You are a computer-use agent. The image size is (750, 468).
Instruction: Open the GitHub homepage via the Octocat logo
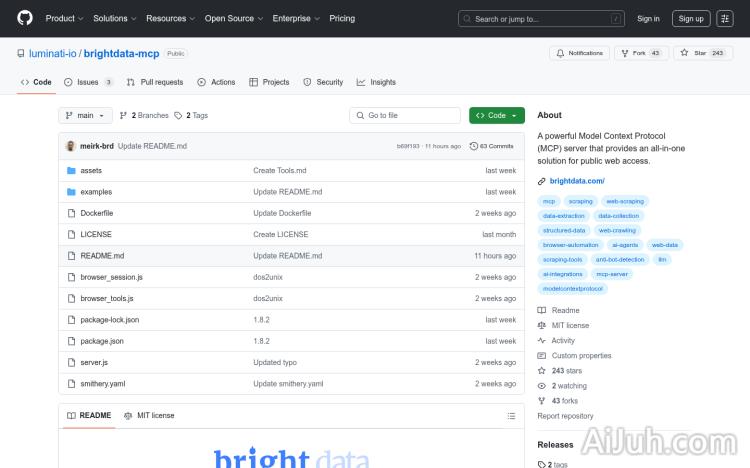click(x=25, y=18)
